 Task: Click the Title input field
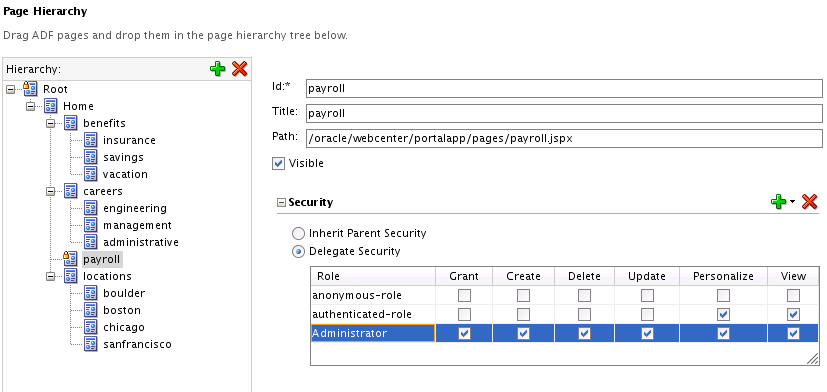[x=564, y=113]
